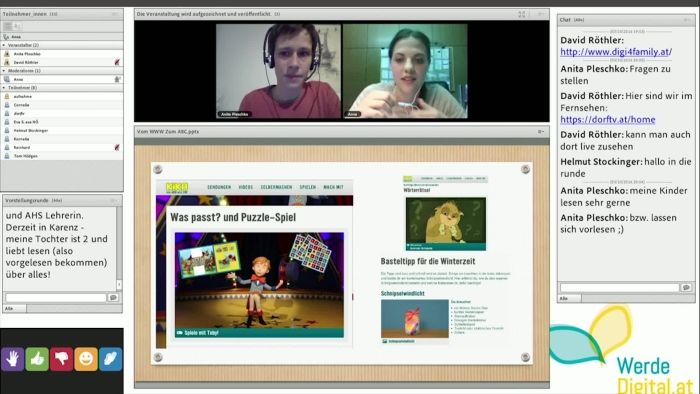Select David Röthler in attendee list
Viewport: 700px width, 394px height.
pos(62,62)
